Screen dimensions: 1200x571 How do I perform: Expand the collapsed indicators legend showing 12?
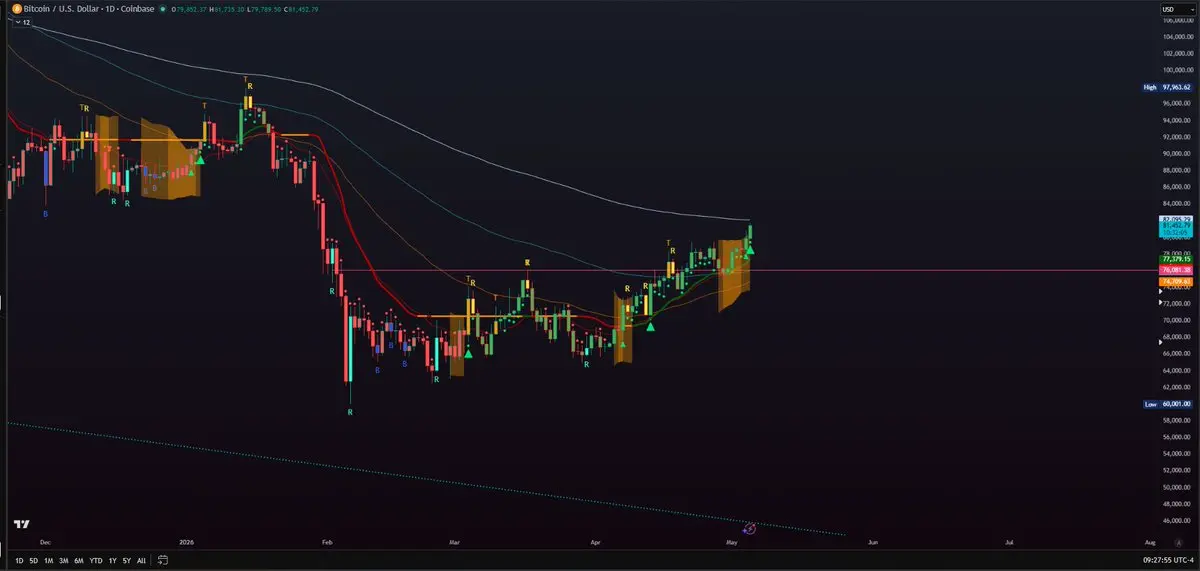pos(24,22)
